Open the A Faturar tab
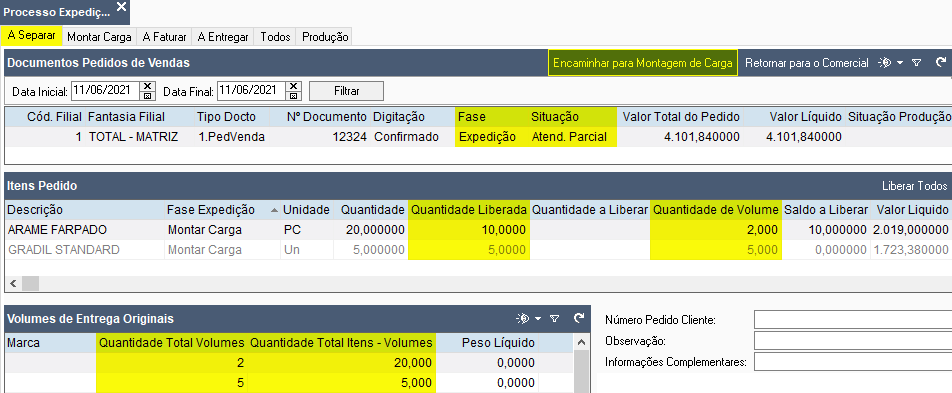 tap(165, 36)
